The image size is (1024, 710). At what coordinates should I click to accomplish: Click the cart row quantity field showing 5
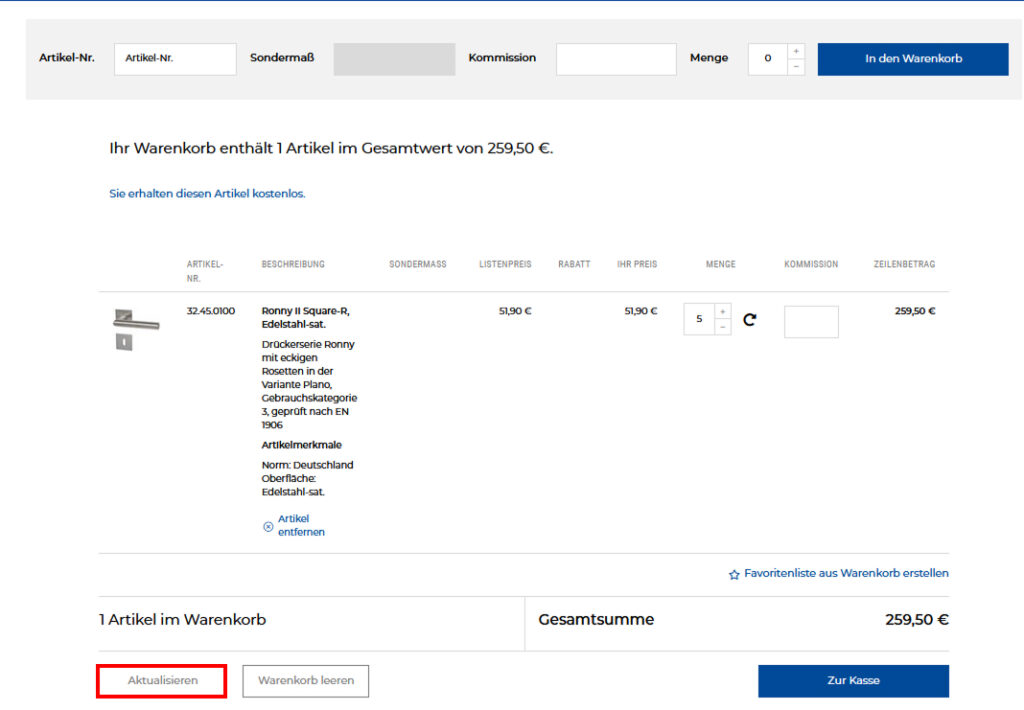click(x=699, y=320)
